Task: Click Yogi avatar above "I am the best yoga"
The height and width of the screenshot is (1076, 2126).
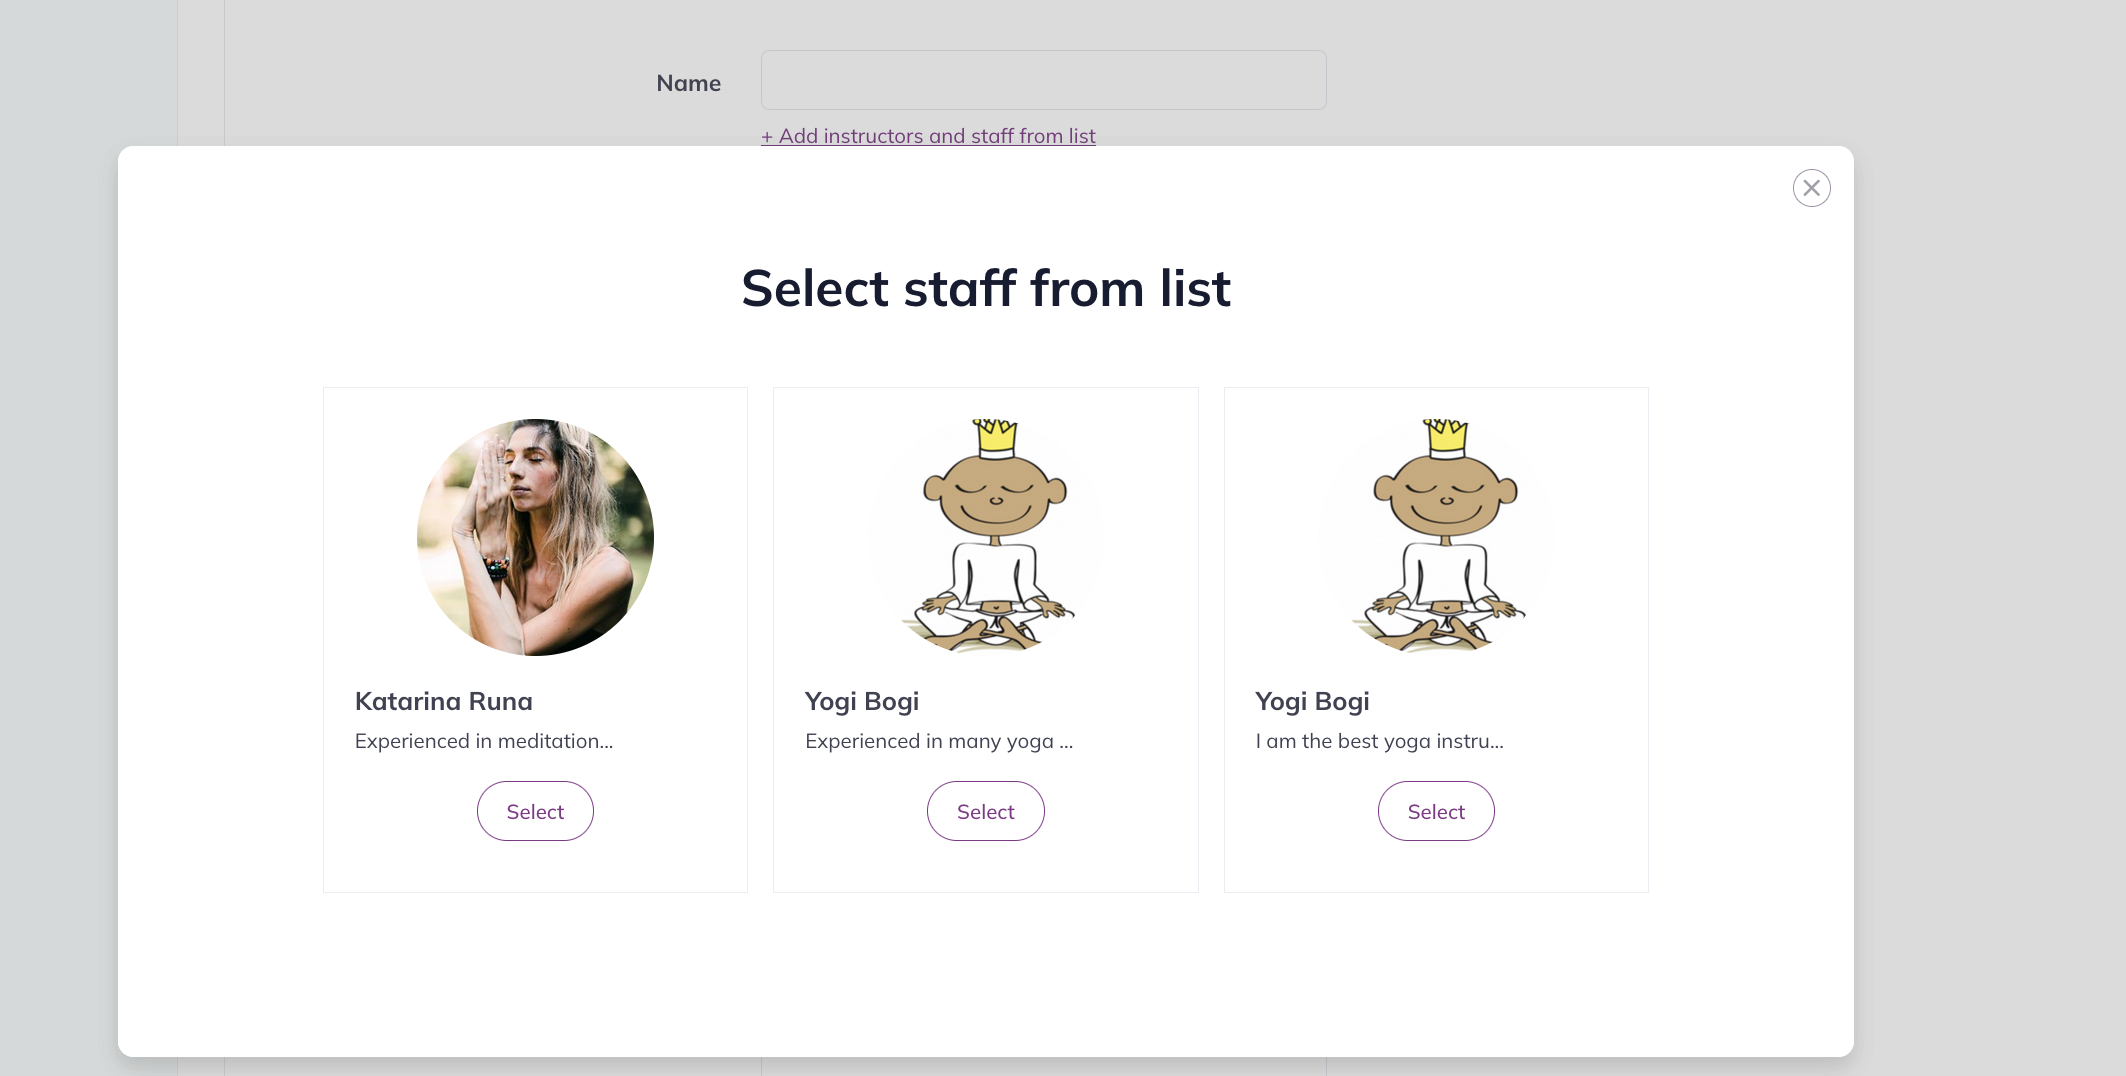Action: [x=1436, y=537]
